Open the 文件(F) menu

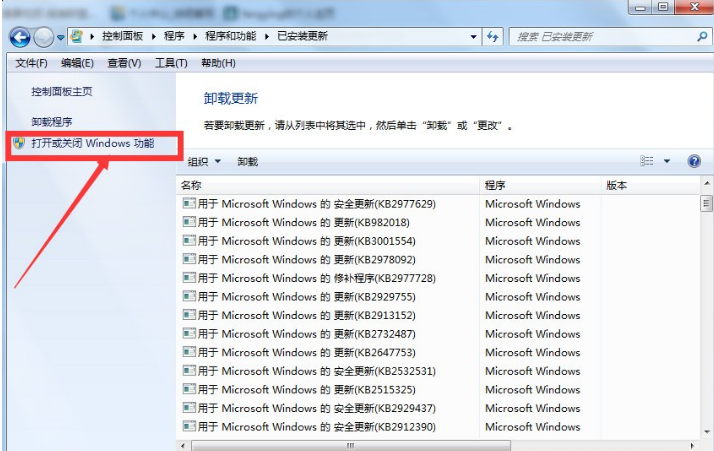[x=31, y=63]
